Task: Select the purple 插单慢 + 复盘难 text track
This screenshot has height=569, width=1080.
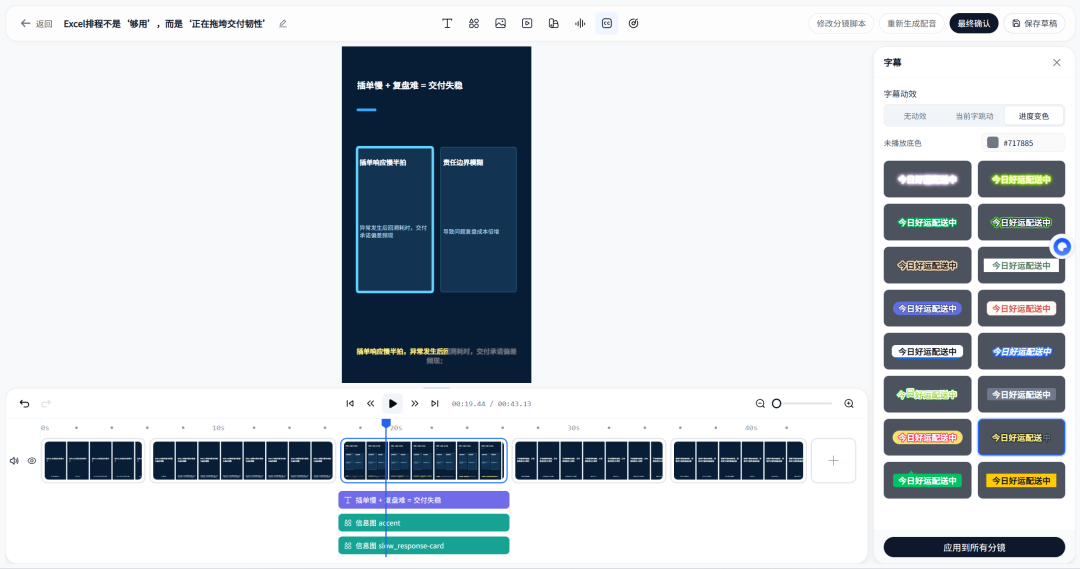Action: 424,500
